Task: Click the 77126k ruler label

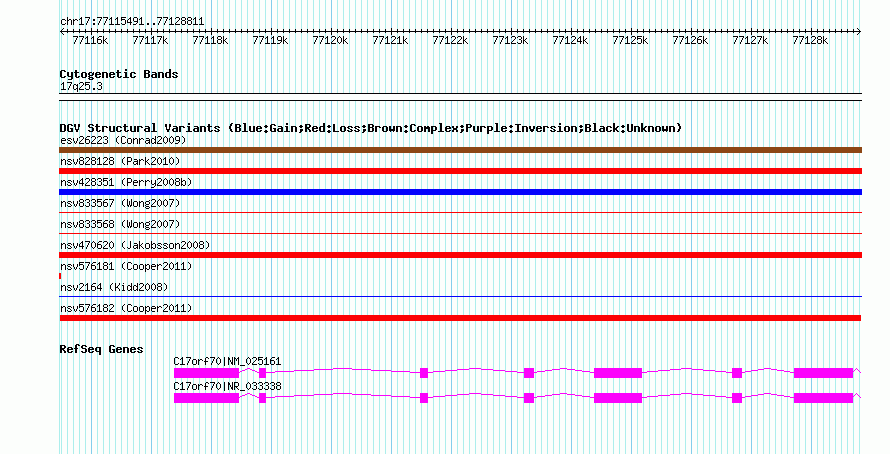Action: click(x=690, y=40)
